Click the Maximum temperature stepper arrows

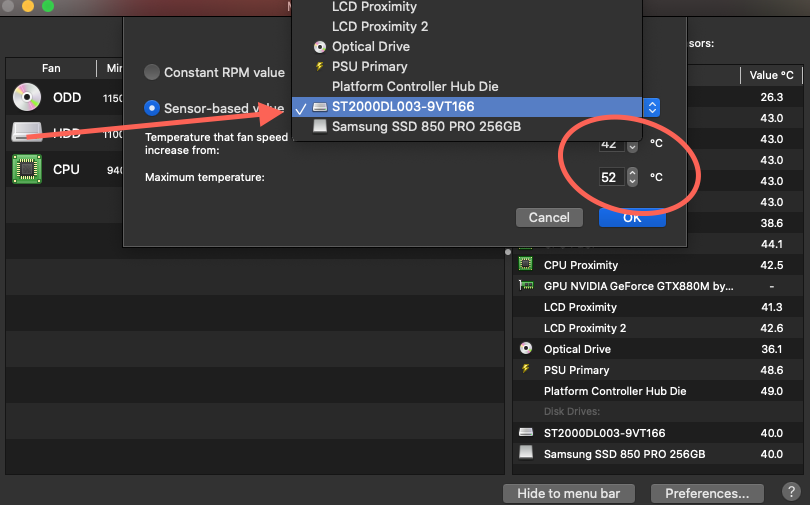tap(632, 177)
